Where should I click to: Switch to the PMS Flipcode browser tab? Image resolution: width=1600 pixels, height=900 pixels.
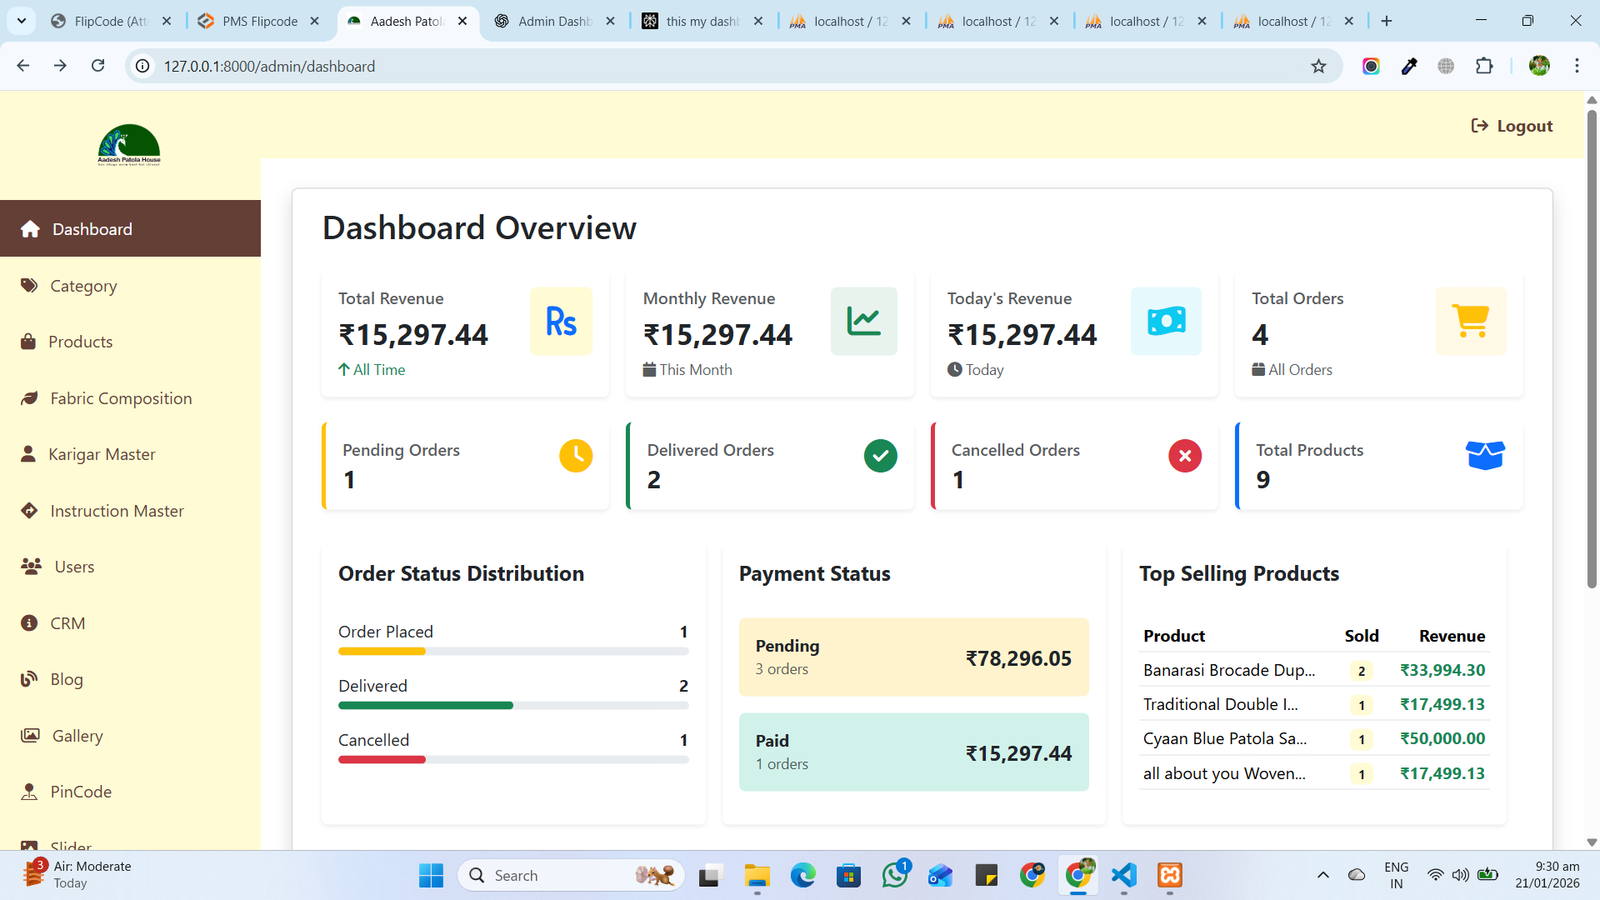pyautogui.click(x=259, y=21)
